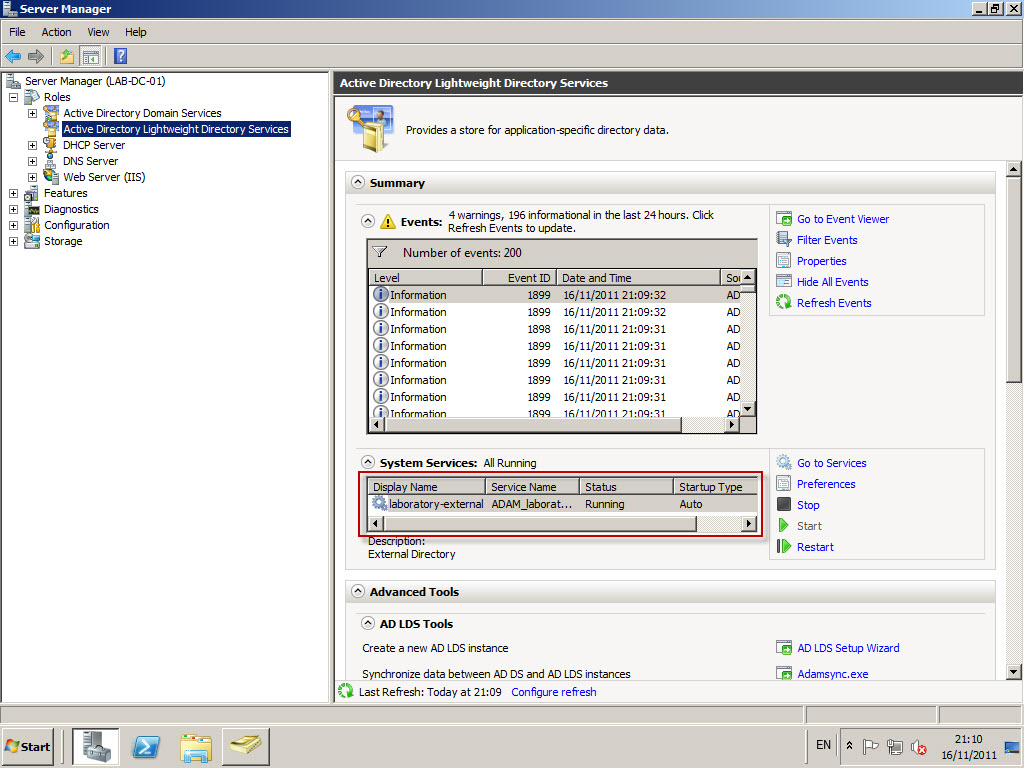Click the Configure refresh link

point(553,692)
